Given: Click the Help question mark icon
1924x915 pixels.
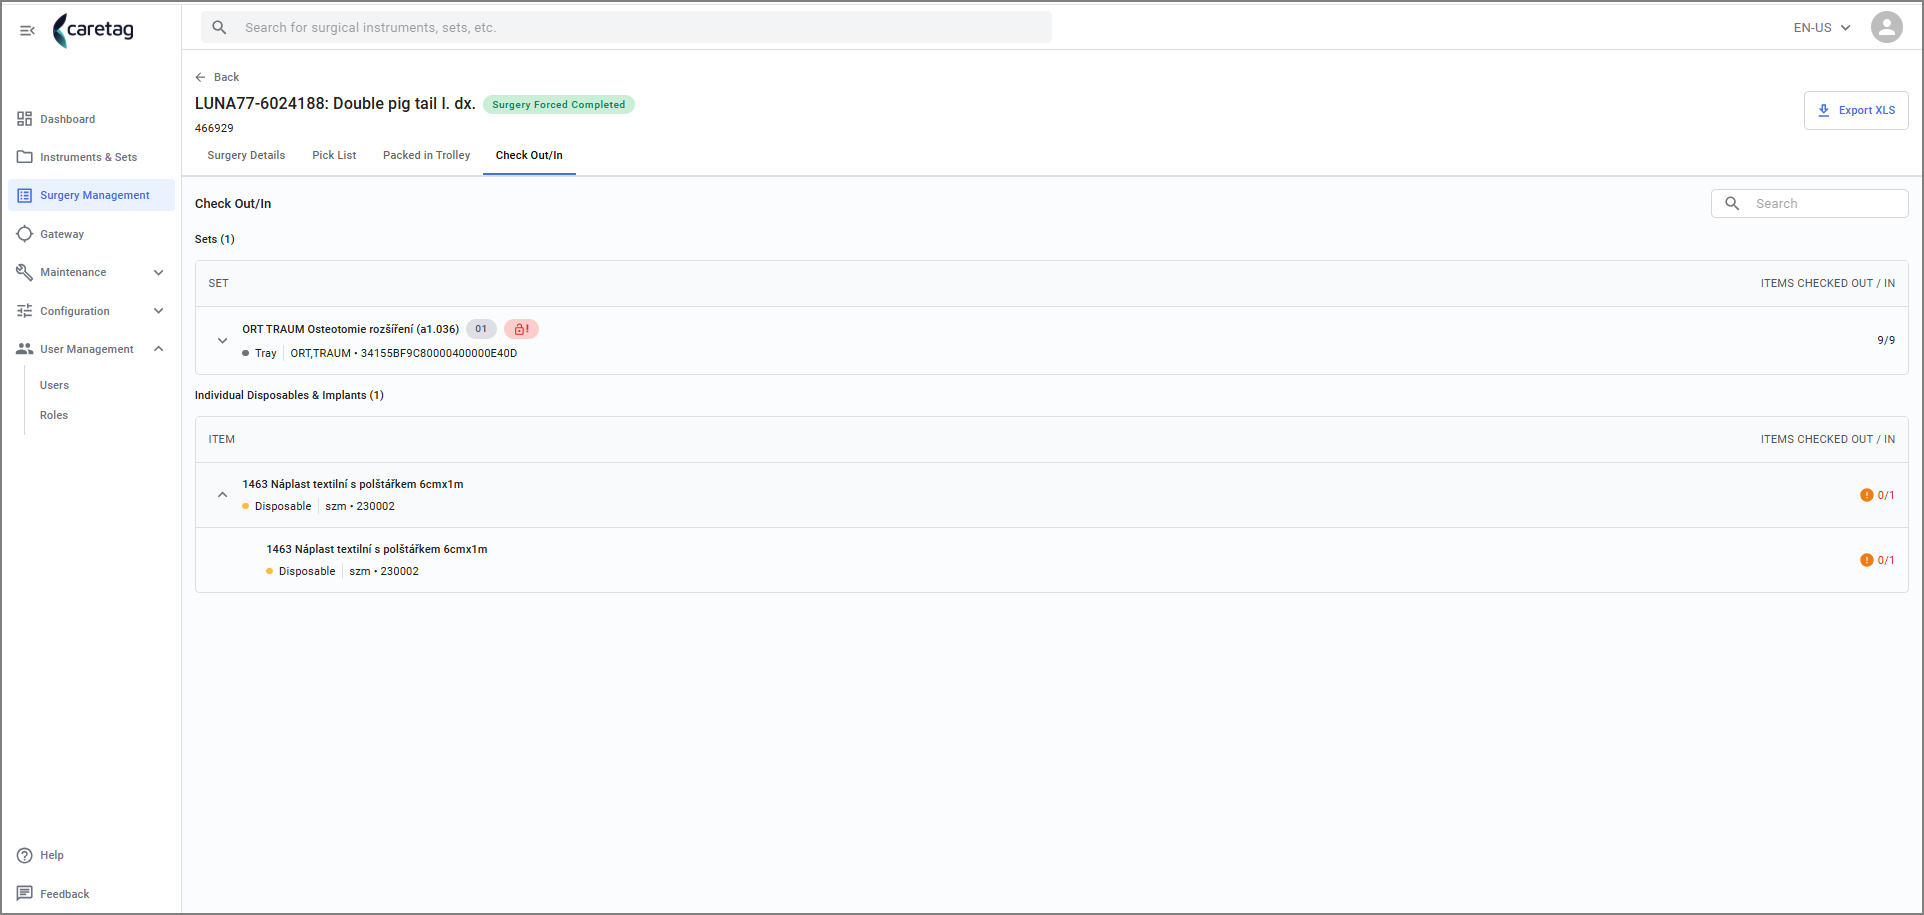Looking at the screenshot, I should tap(25, 855).
